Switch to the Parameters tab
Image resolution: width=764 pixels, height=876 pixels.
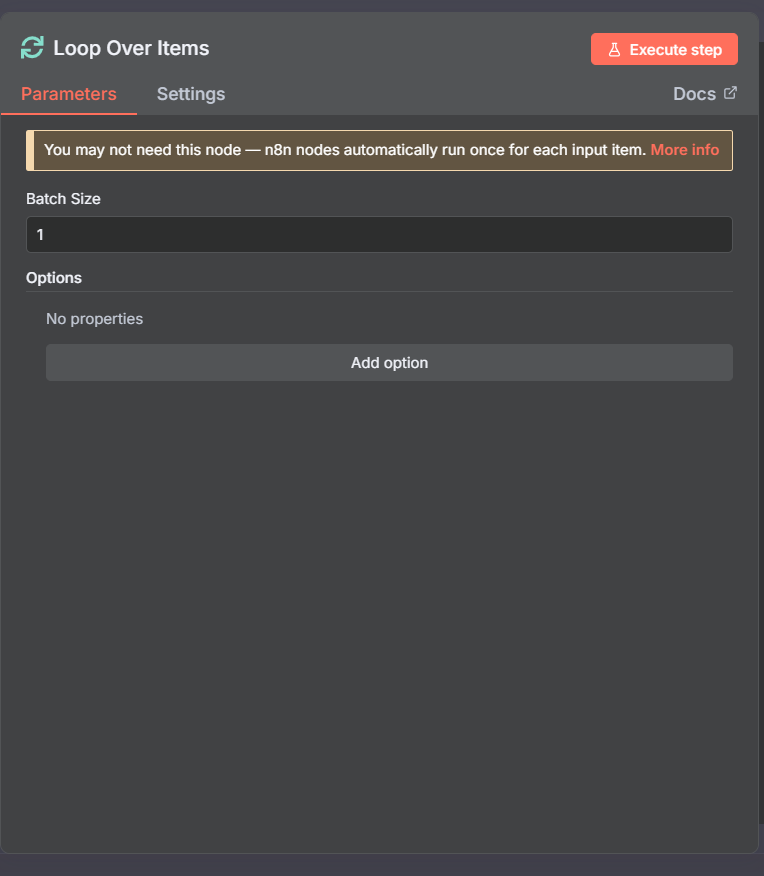[68, 94]
